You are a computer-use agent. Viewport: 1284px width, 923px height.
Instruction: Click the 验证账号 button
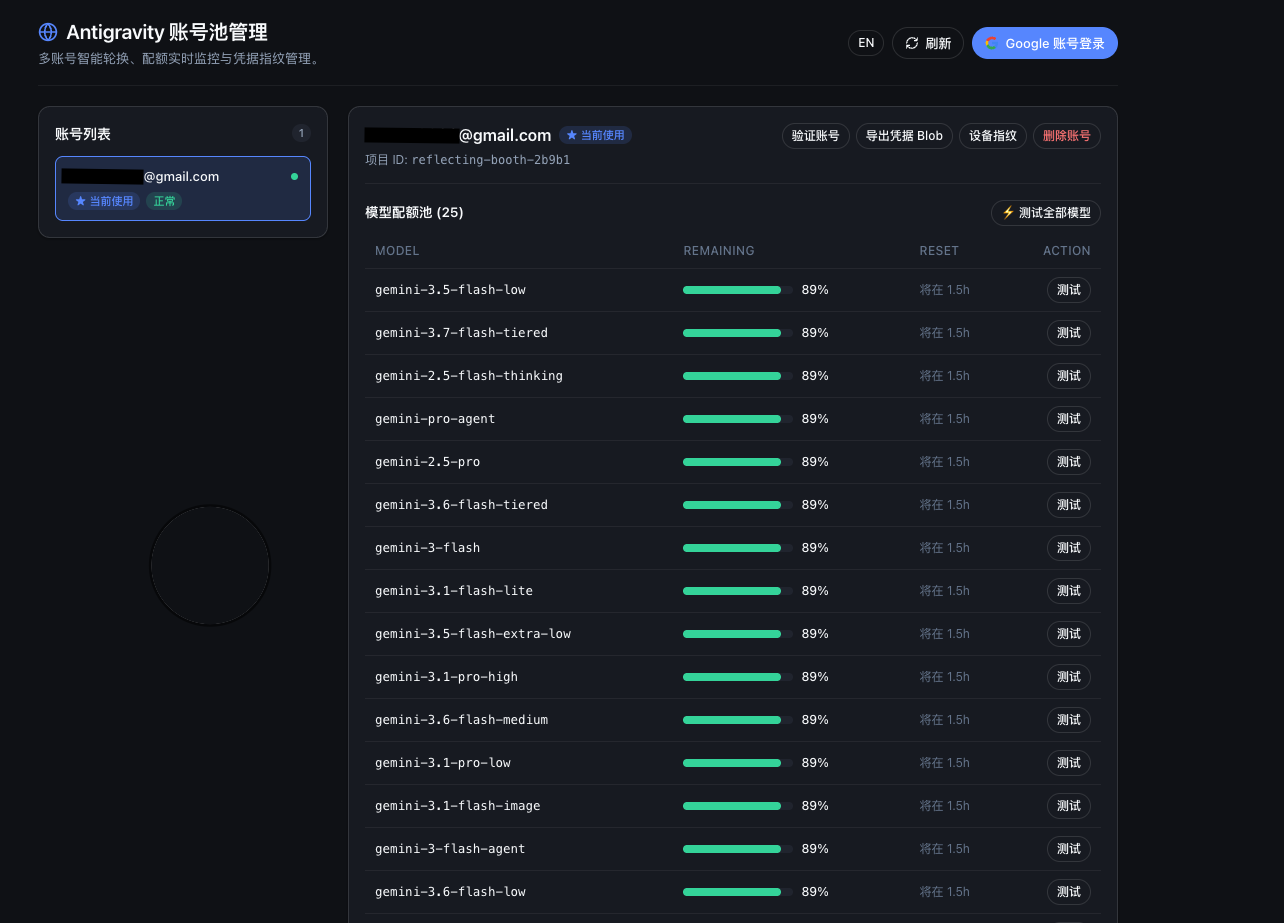[815, 136]
